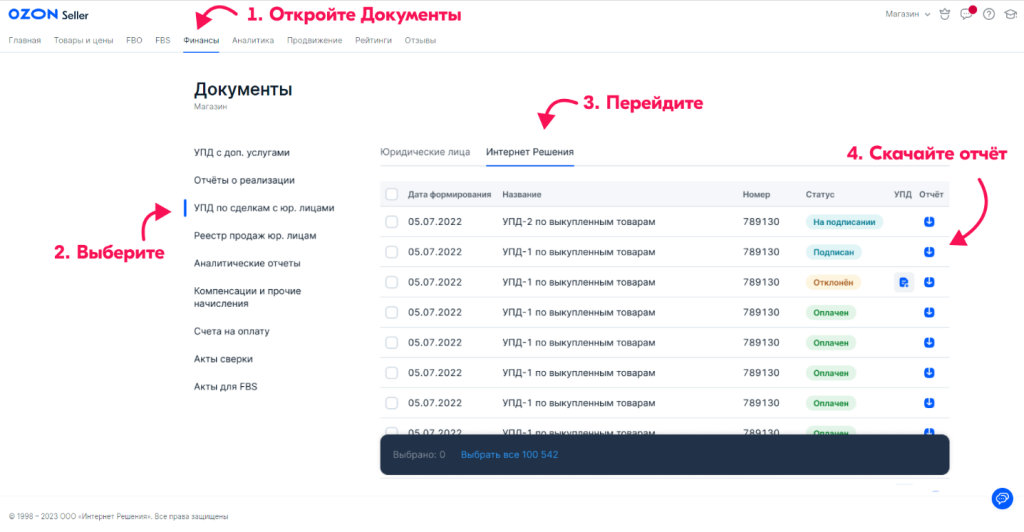Open 'Отчёты о реализации' in the sidebar

tap(244, 180)
